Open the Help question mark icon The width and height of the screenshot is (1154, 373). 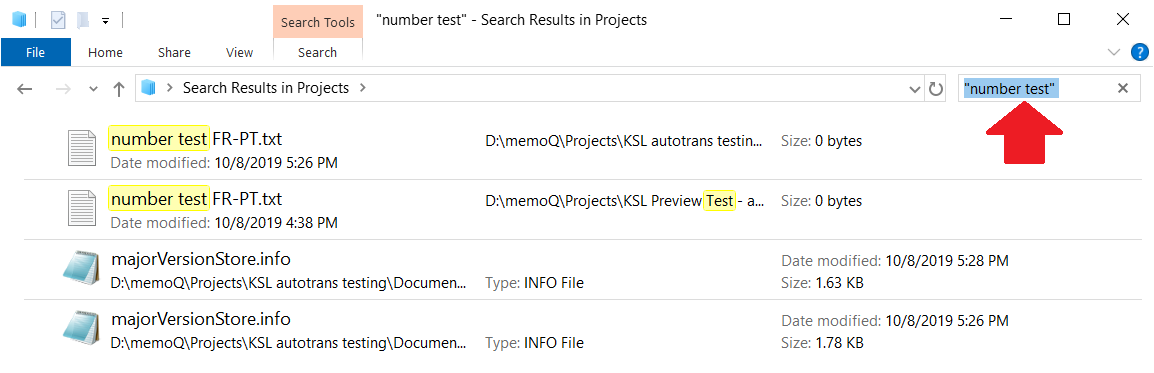click(x=1139, y=51)
